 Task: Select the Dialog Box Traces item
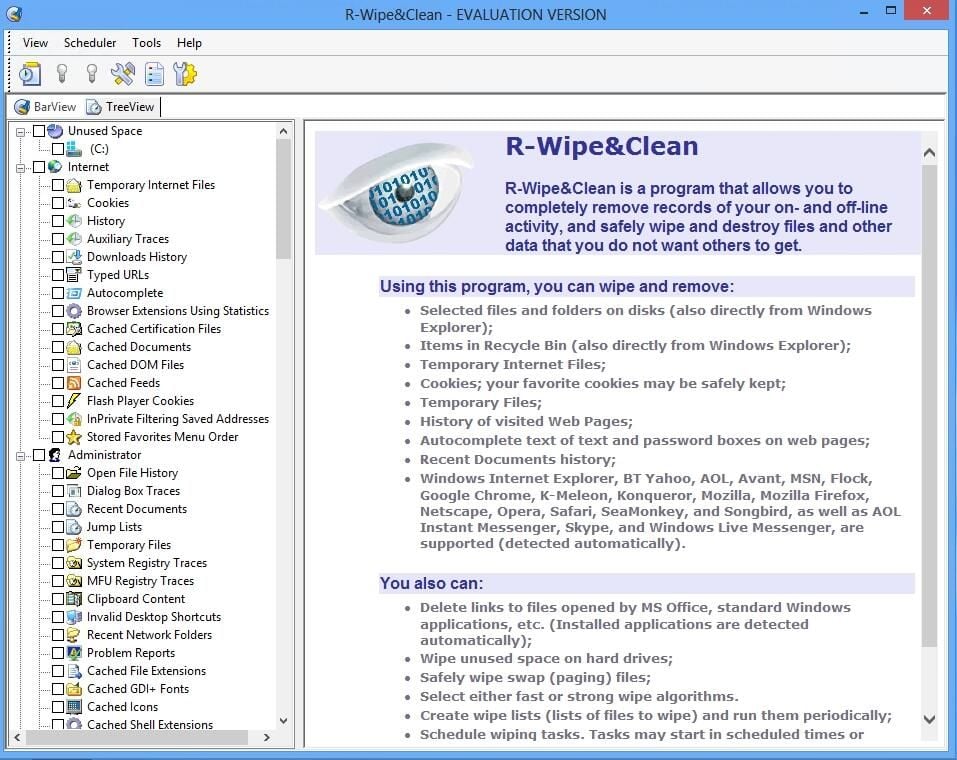click(x=133, y=491)
